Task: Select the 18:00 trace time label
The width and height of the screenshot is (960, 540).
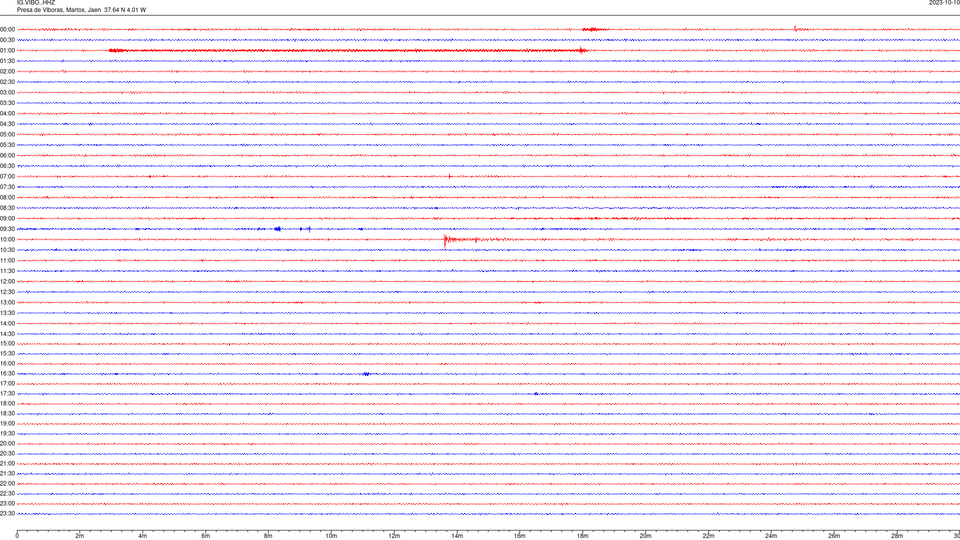Action: pyautogui.click(x=7, y=404)
